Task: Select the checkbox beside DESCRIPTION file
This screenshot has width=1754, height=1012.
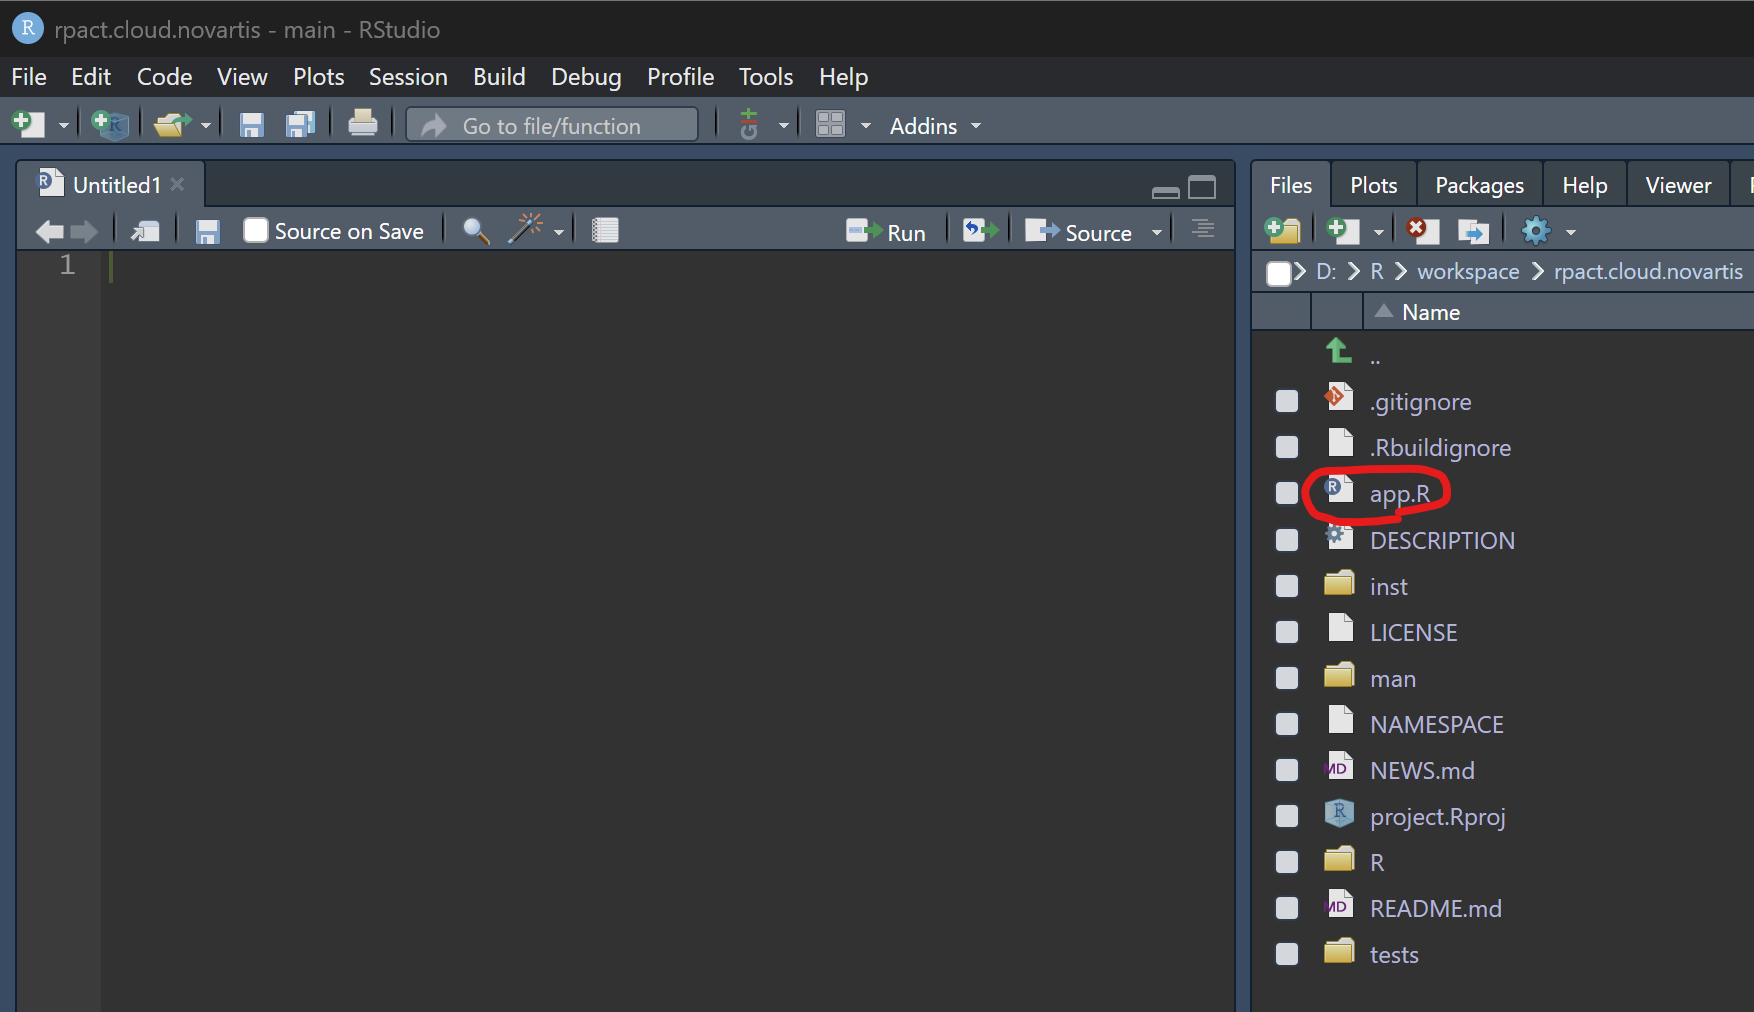Action: click(x=1286, y=539)
